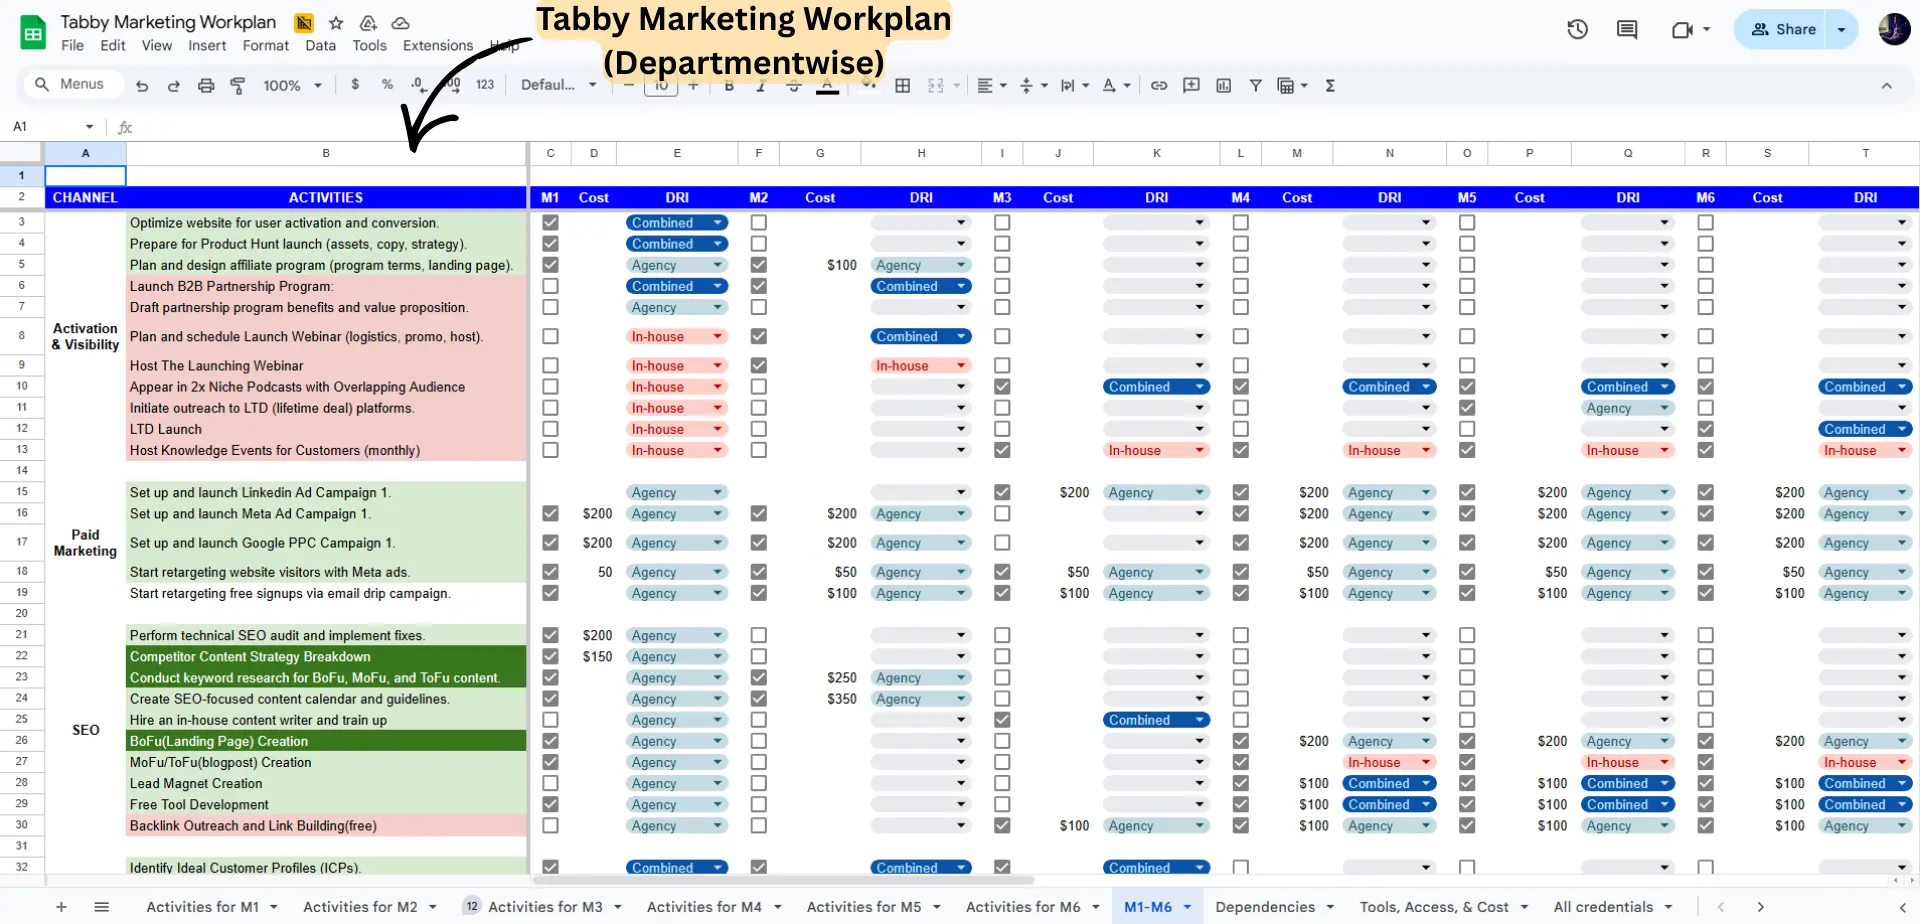
Task: Click the create filter icon
Action: coord(1256,86)
